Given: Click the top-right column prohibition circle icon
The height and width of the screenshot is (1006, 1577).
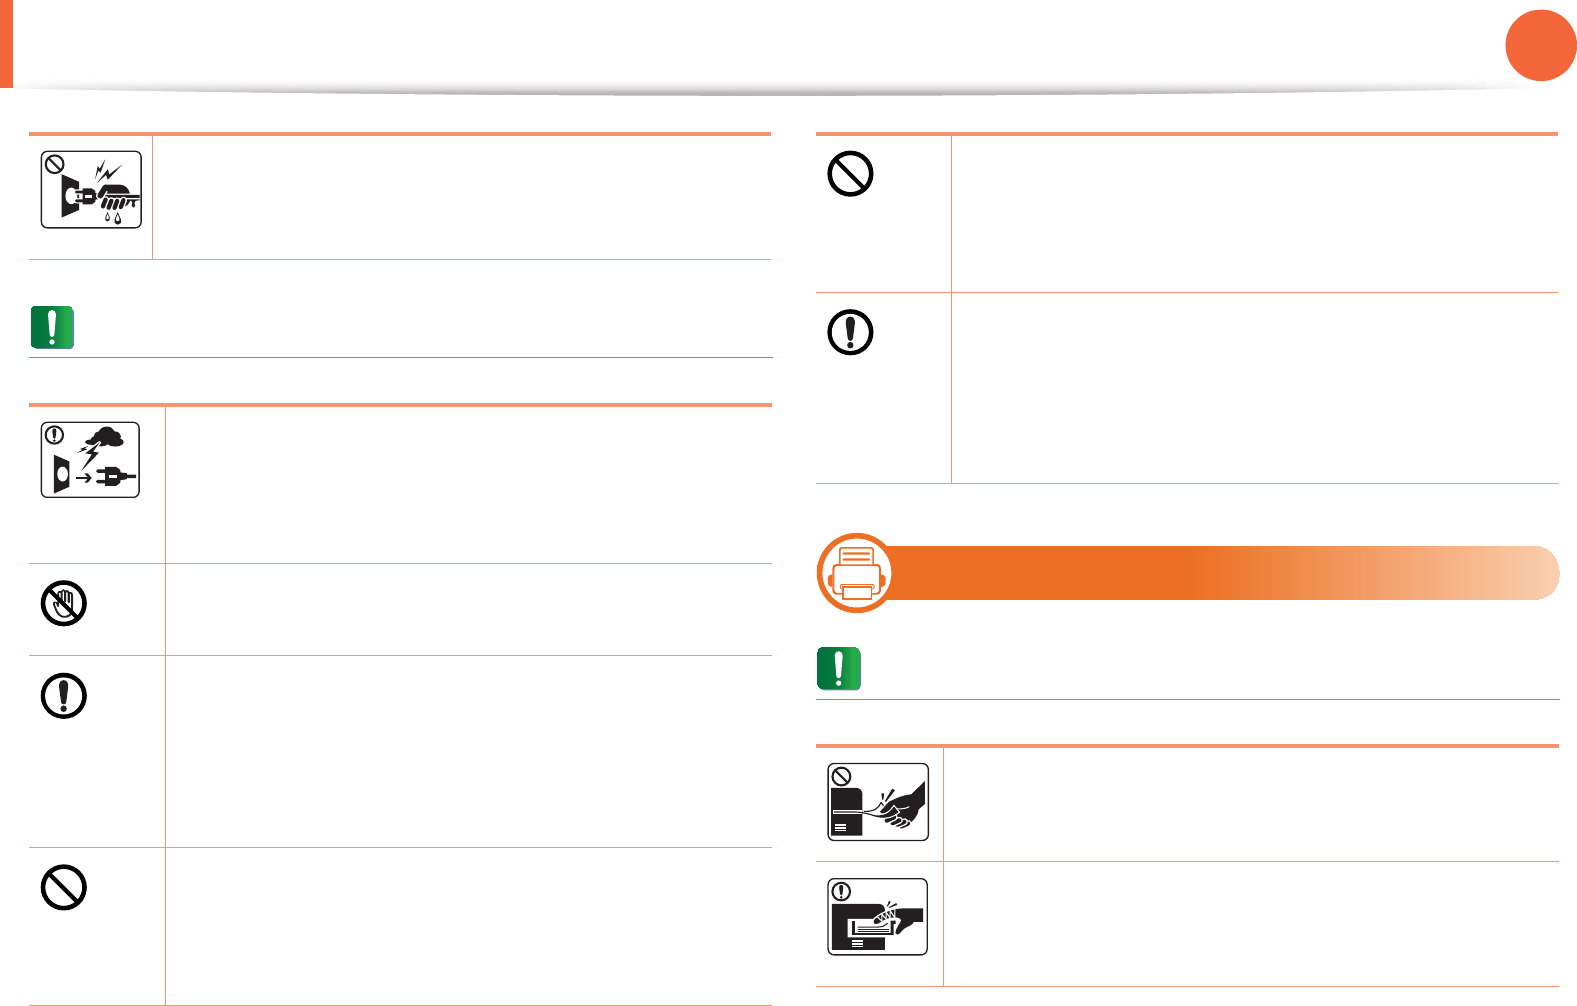Looking at the screenshot, I should coord(850,174).
